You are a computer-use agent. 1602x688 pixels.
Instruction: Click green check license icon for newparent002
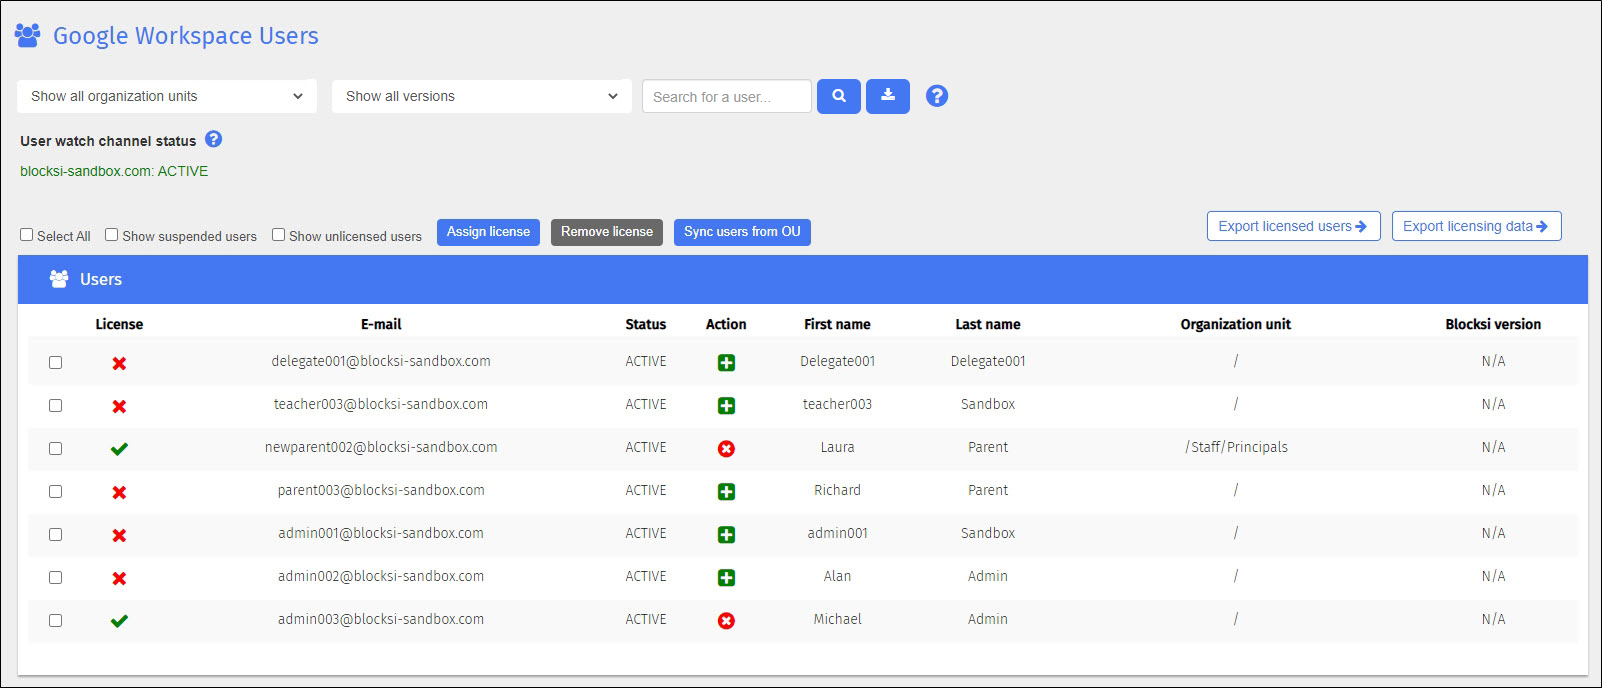pos(119,449)
